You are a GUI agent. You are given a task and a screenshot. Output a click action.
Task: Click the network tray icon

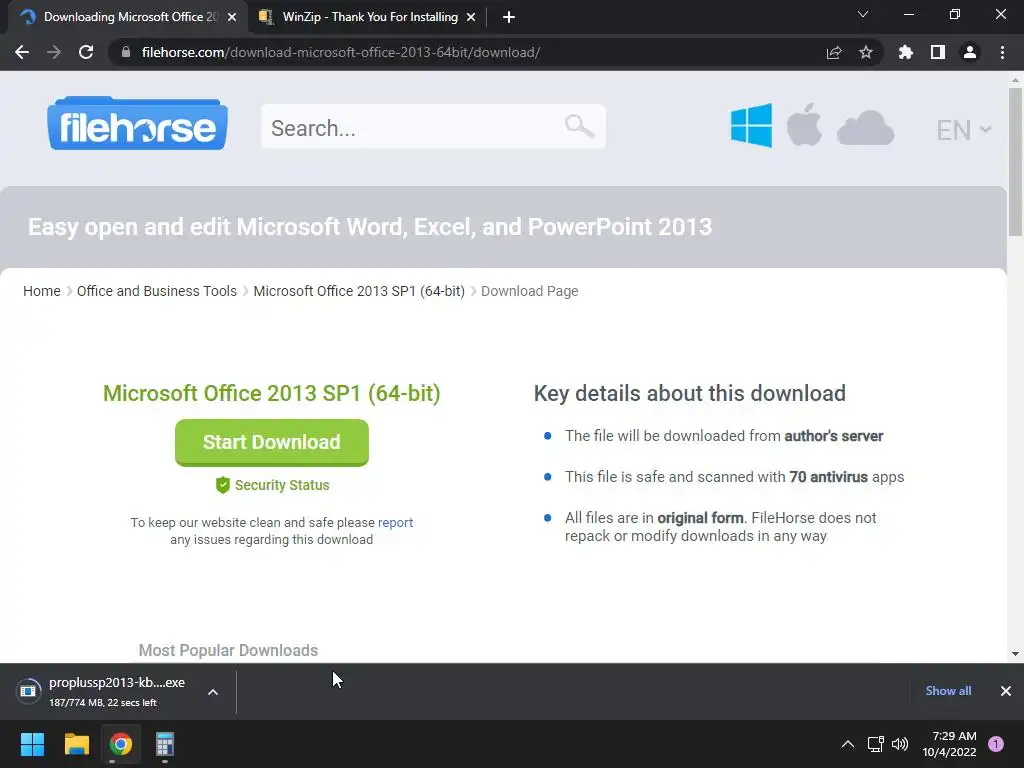875,744
